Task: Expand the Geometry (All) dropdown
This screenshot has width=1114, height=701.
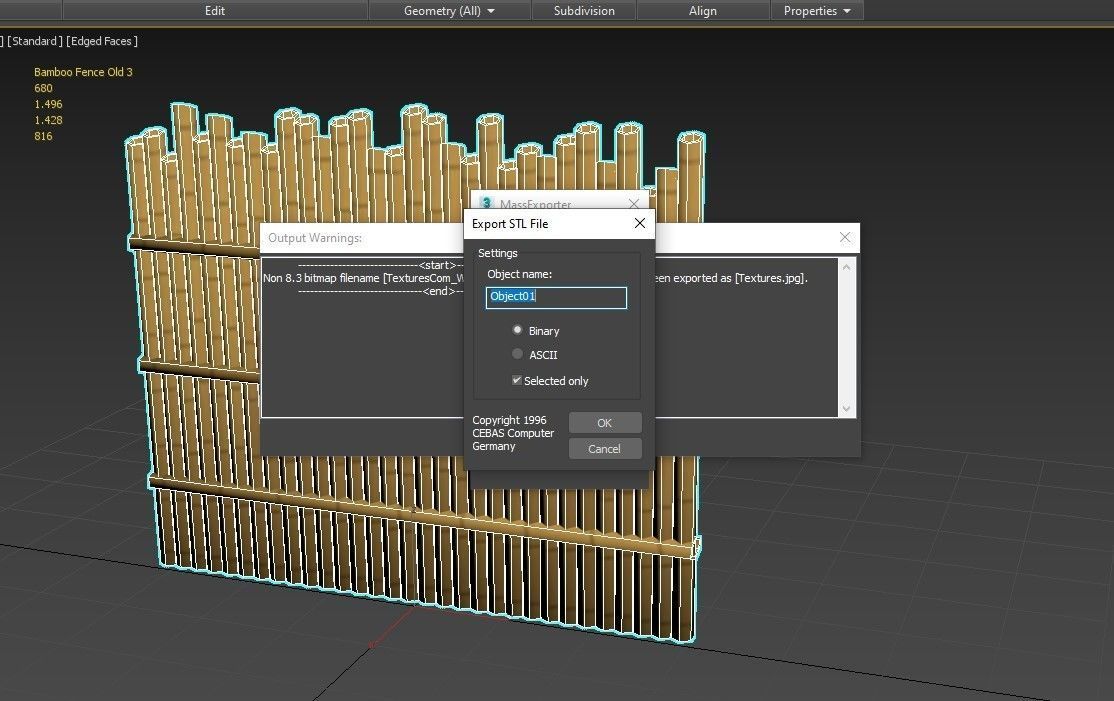Action: 449,11
